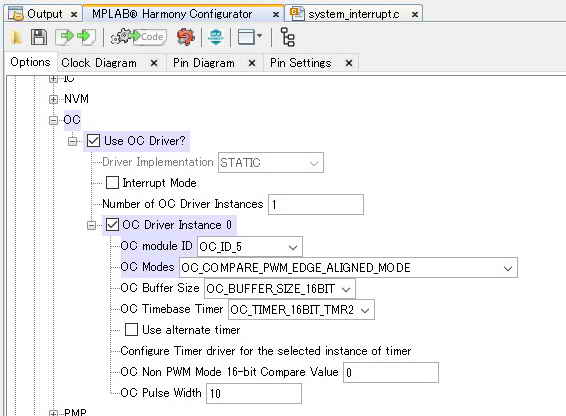Open the OC Modes dropdown list
The image size is (566, 416).
[x=348, y=268]
